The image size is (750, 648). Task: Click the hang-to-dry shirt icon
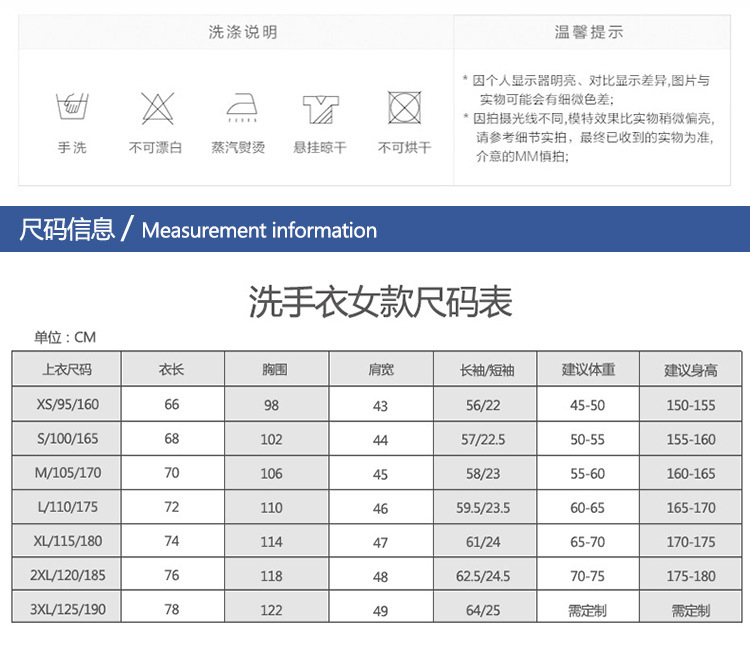click(x=320, y=107)
